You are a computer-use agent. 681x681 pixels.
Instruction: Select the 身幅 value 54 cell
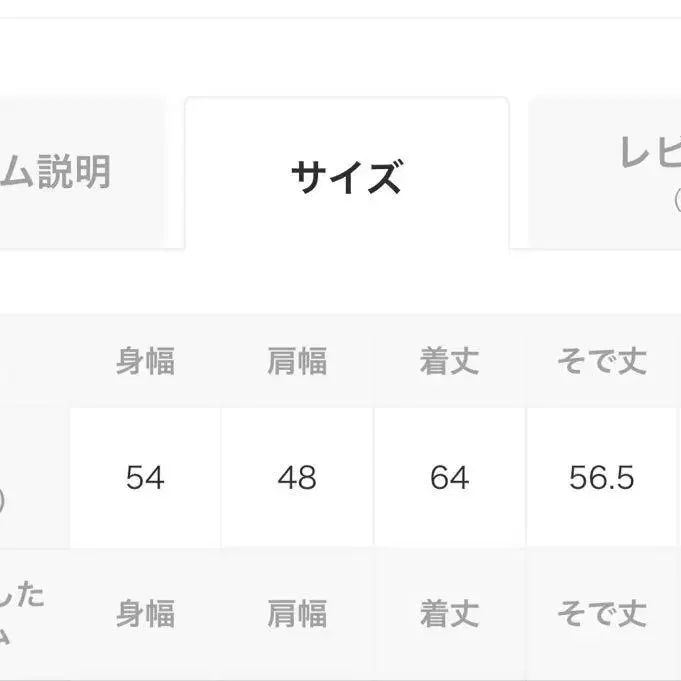[x=145, y=478]
